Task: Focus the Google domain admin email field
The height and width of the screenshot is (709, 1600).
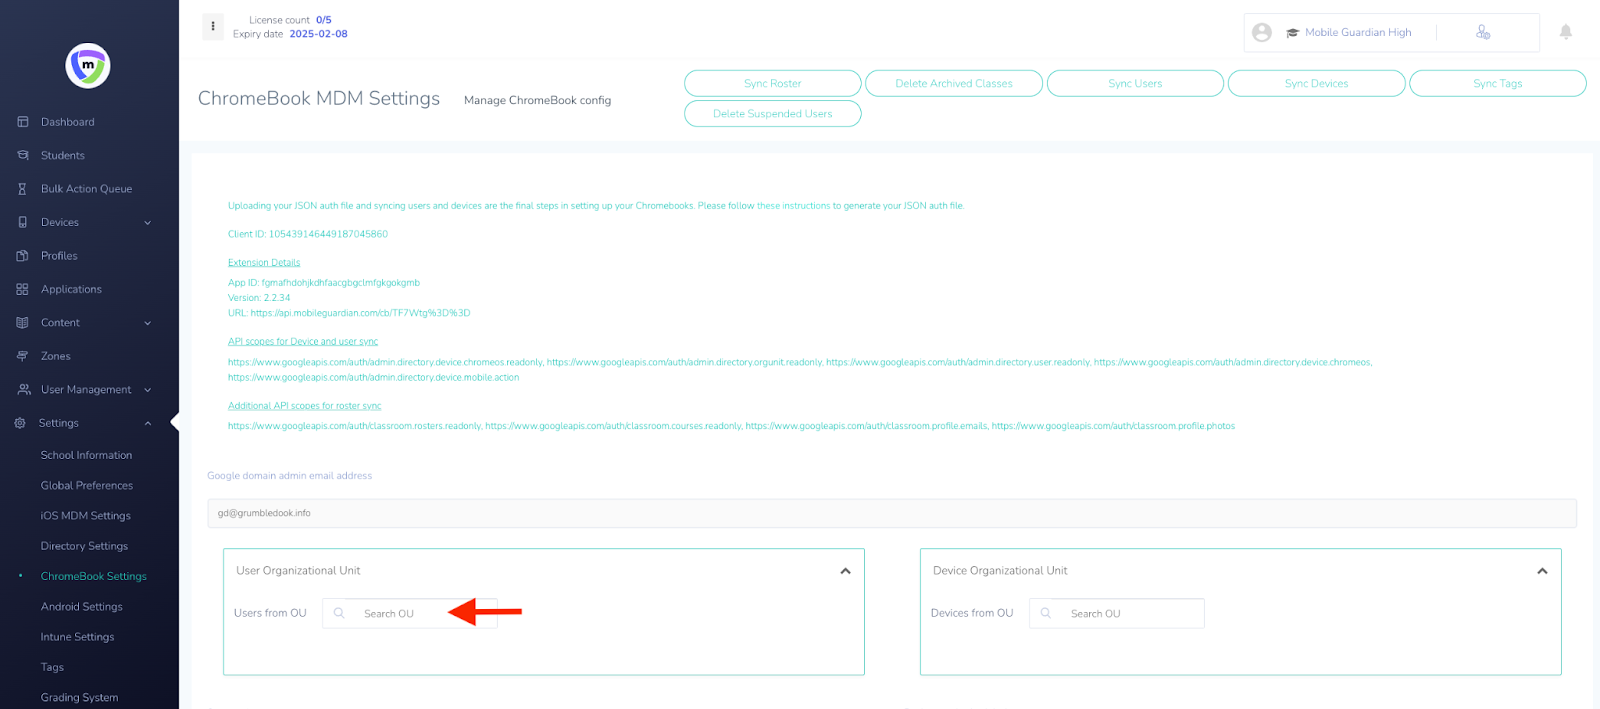Action: 890,513
